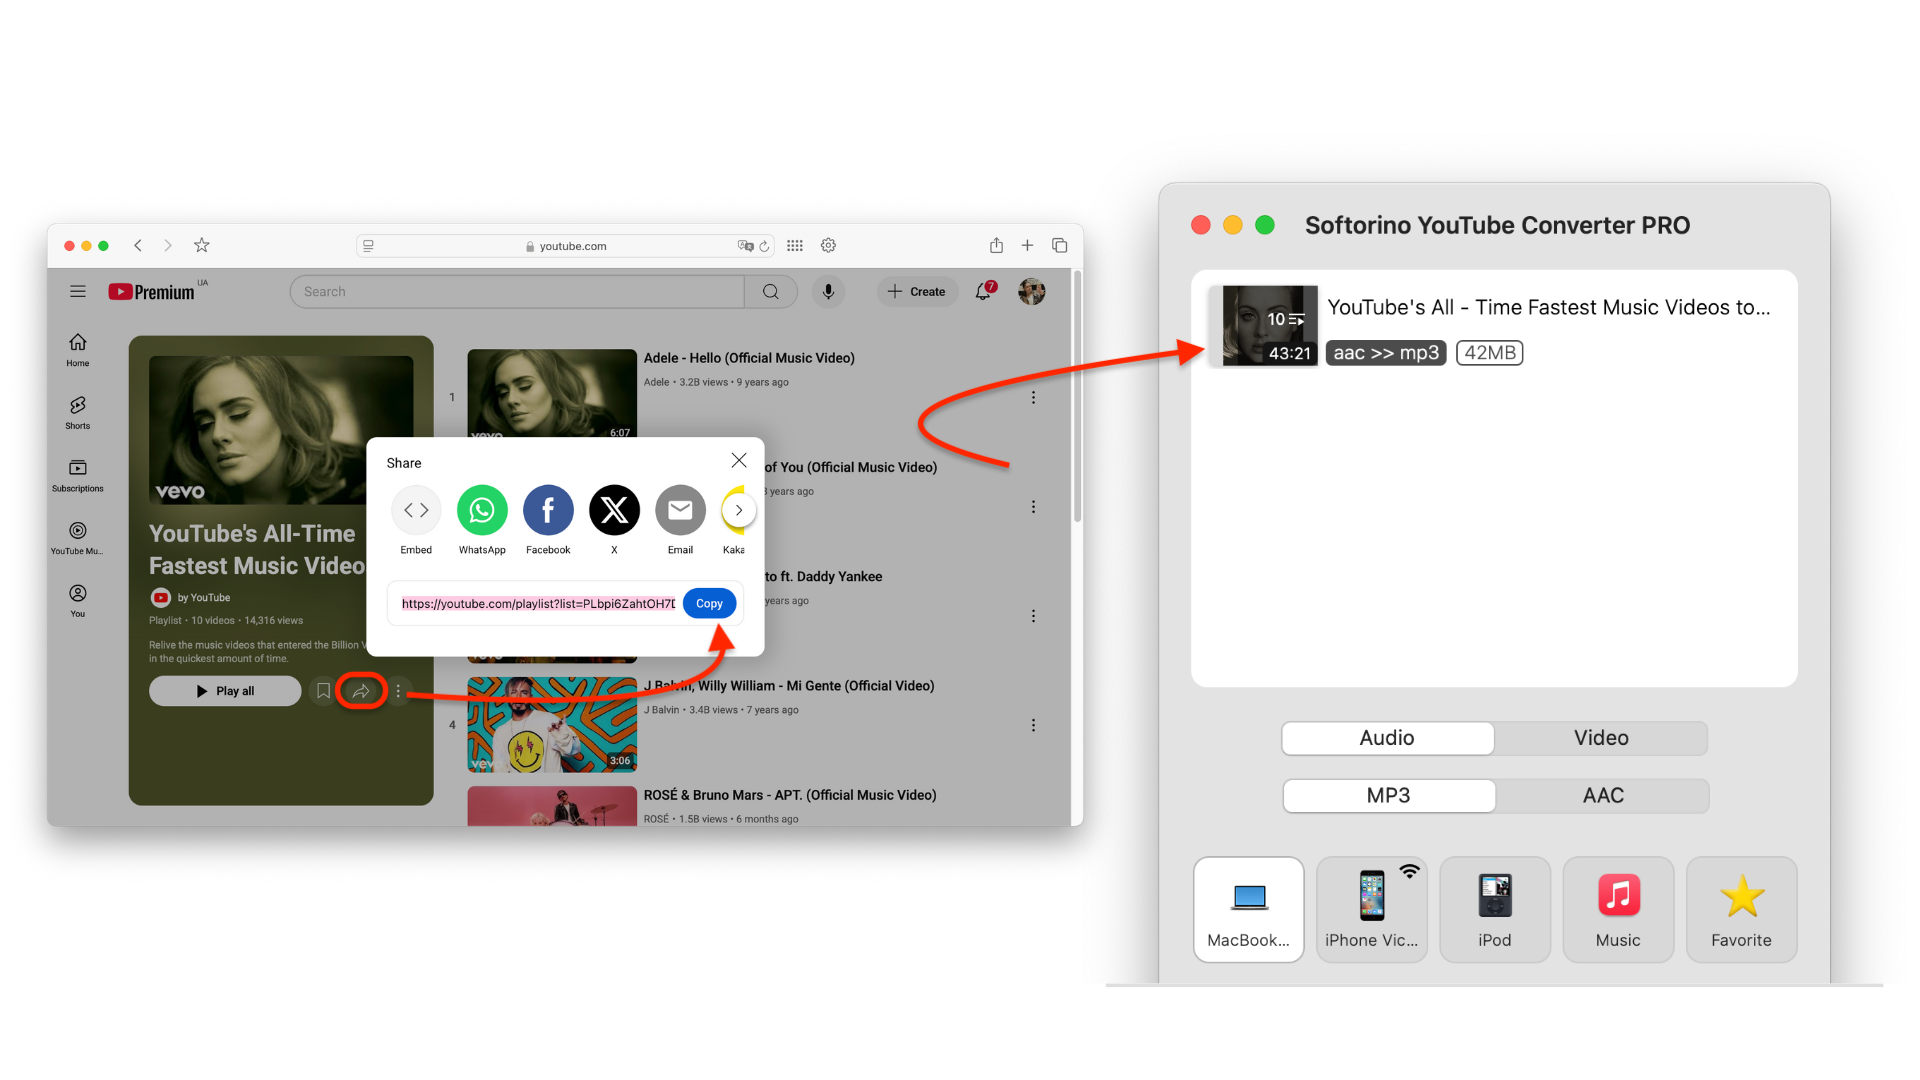Open Adele Hello video thumbnail
Image resolution: width=1920 pixels, height=1080 pixels.
pos(552,392)
